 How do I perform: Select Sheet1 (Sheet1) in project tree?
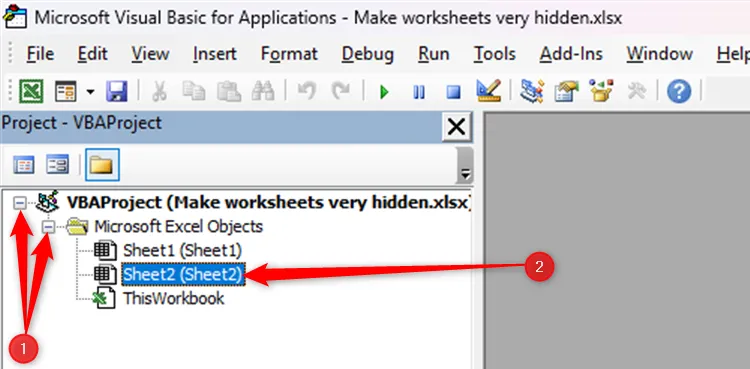point(182,250)
